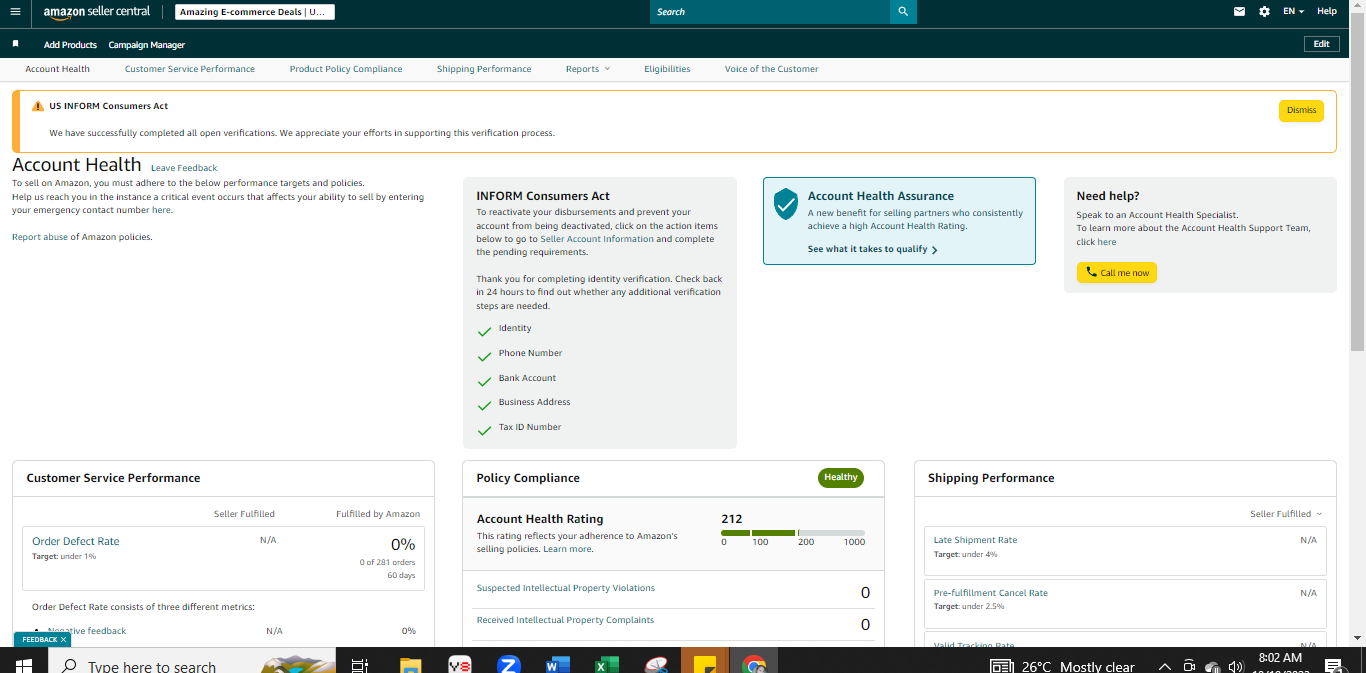Click Order Defect Rate metric
Screen dimensions: 1366x673
point(75,541)
